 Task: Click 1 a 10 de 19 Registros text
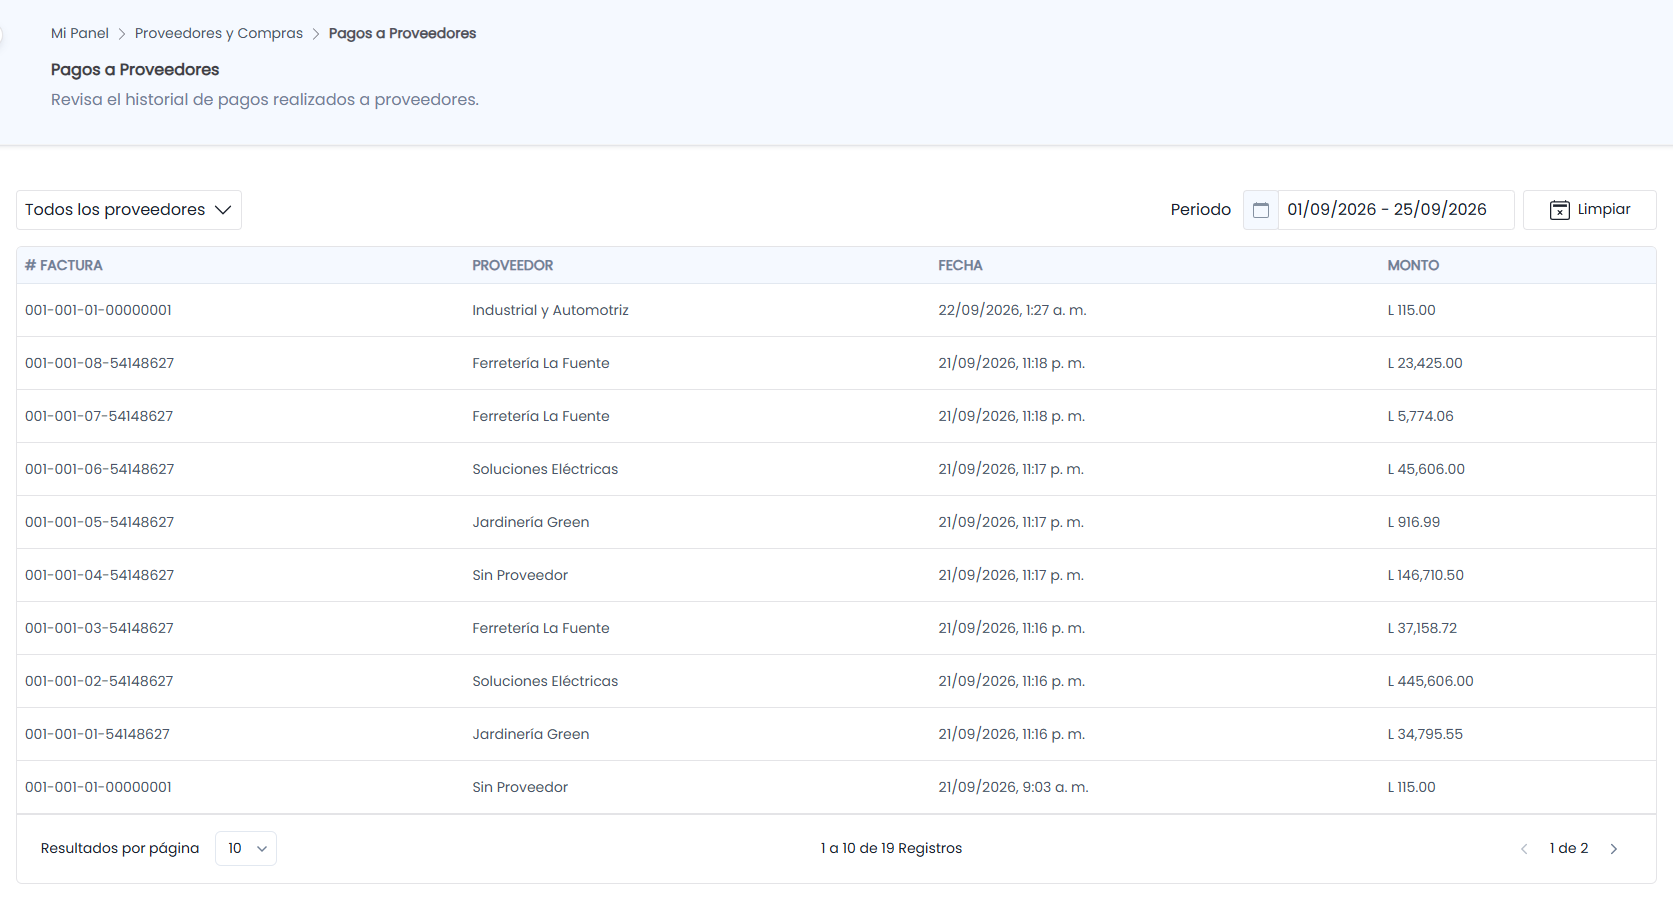tap(891, 849)
